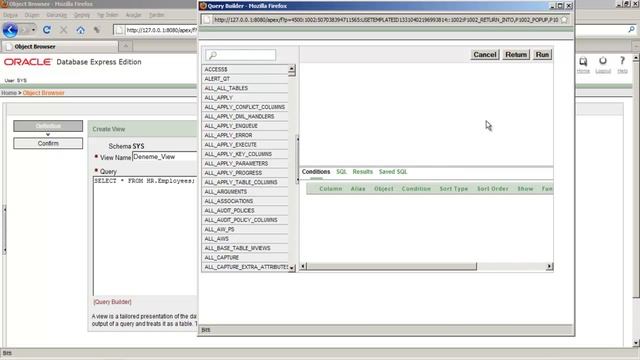Select ACCESS$ in the object list
The height and width of the screenshot is (360, 640).
pos(245,69)
